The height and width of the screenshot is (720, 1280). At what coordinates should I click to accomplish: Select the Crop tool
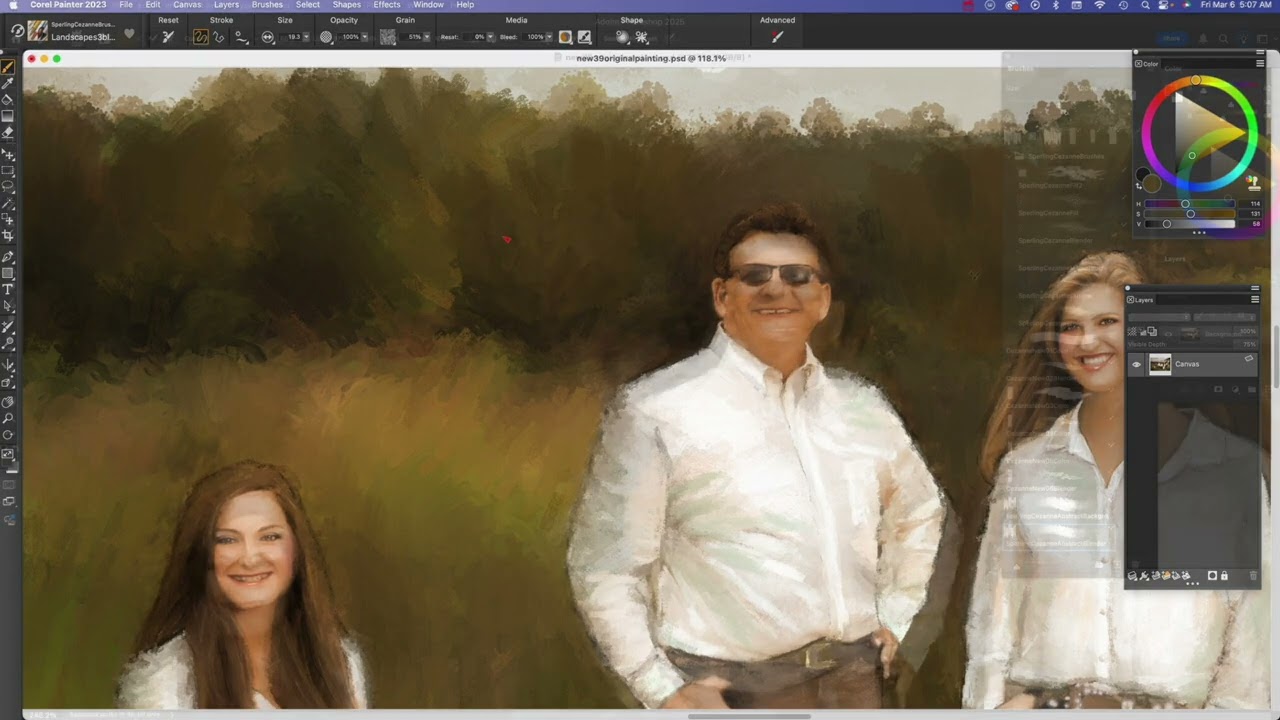click(8, 236)
